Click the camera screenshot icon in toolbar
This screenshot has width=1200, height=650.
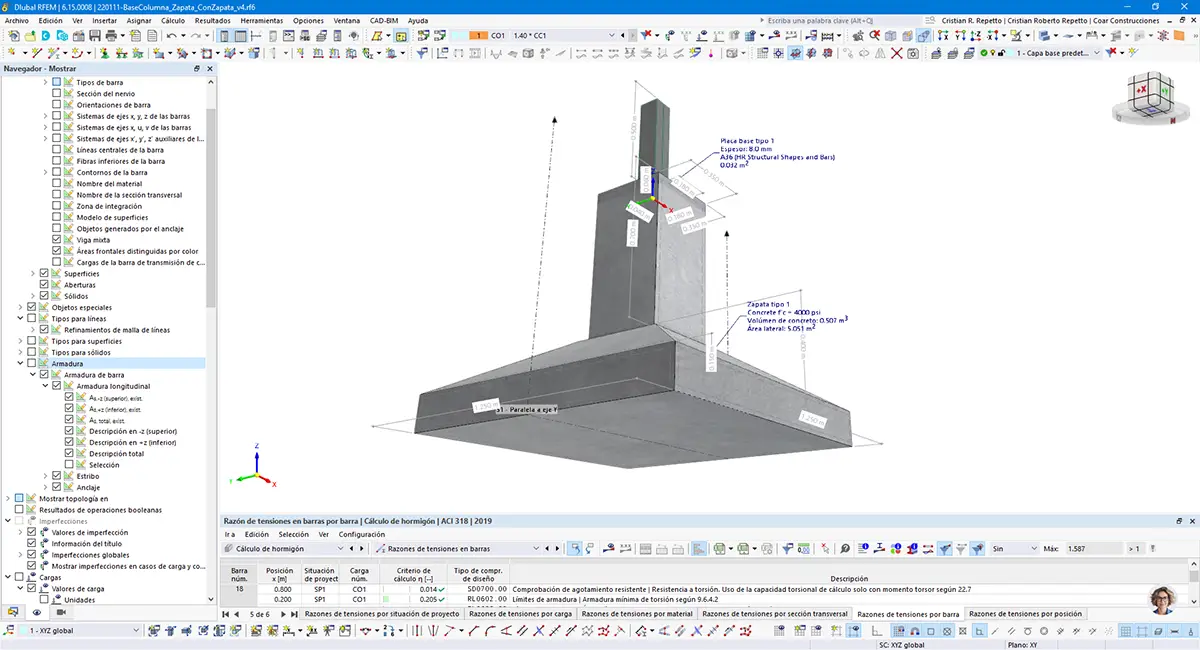pos(913,53)
